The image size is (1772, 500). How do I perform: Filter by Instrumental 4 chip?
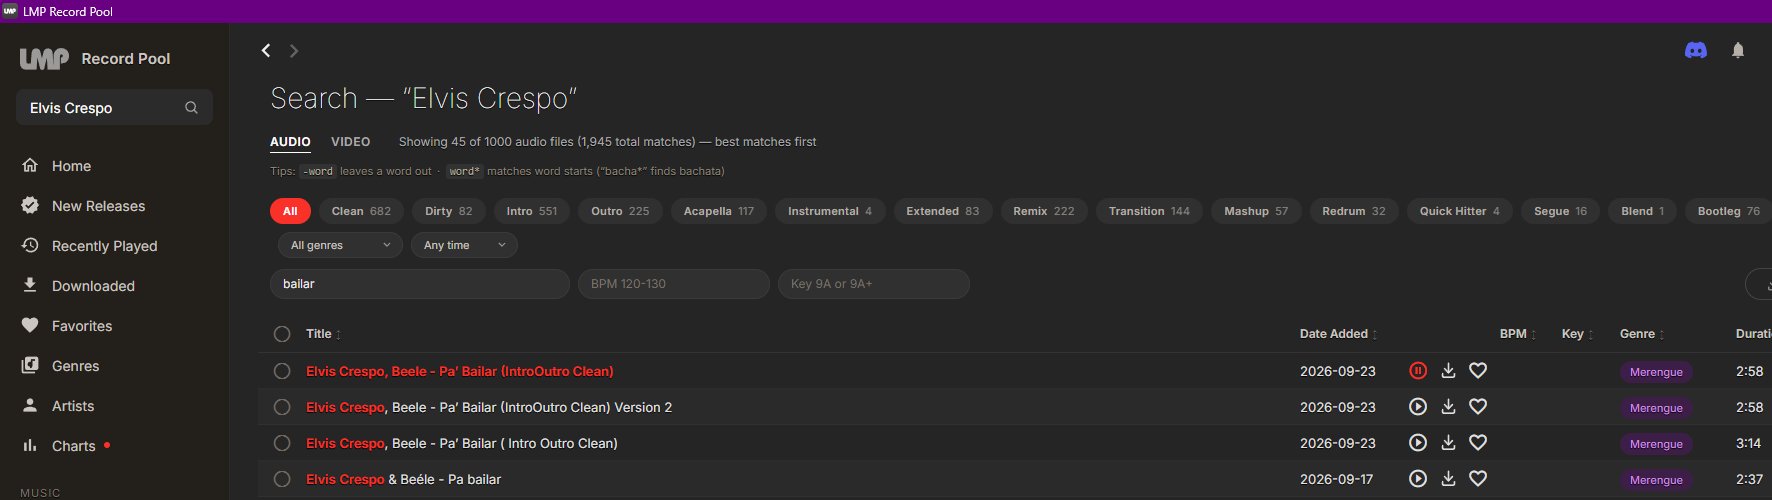tap(830, 211)
